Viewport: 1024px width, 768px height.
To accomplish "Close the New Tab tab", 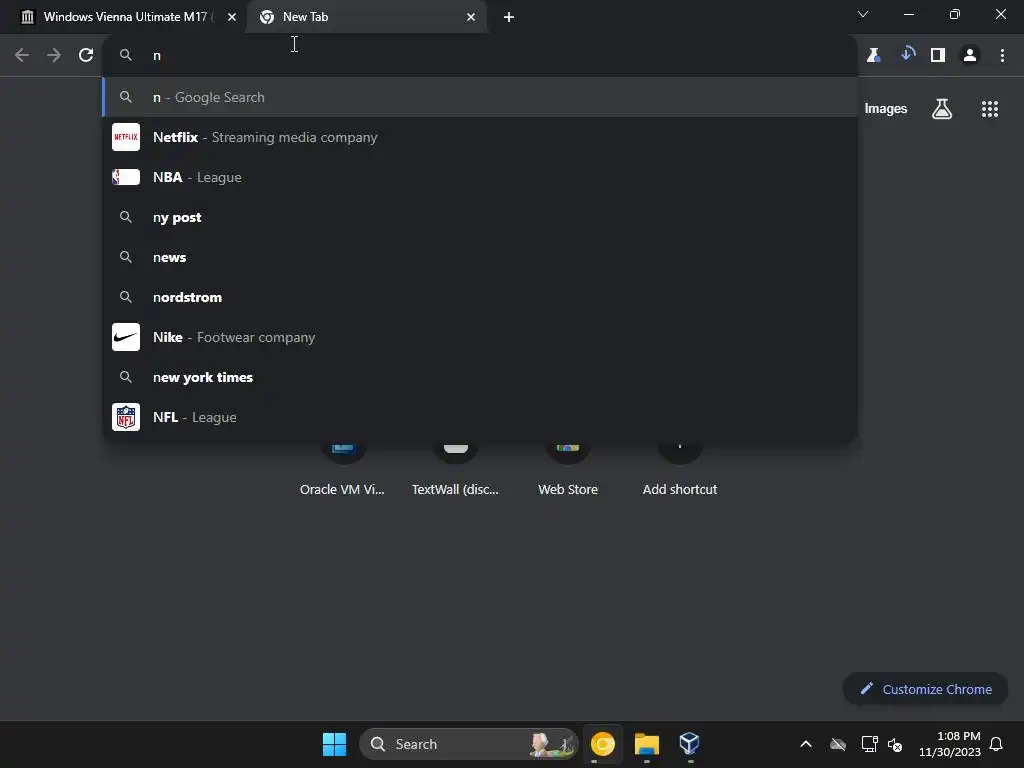I will [471, 17].
